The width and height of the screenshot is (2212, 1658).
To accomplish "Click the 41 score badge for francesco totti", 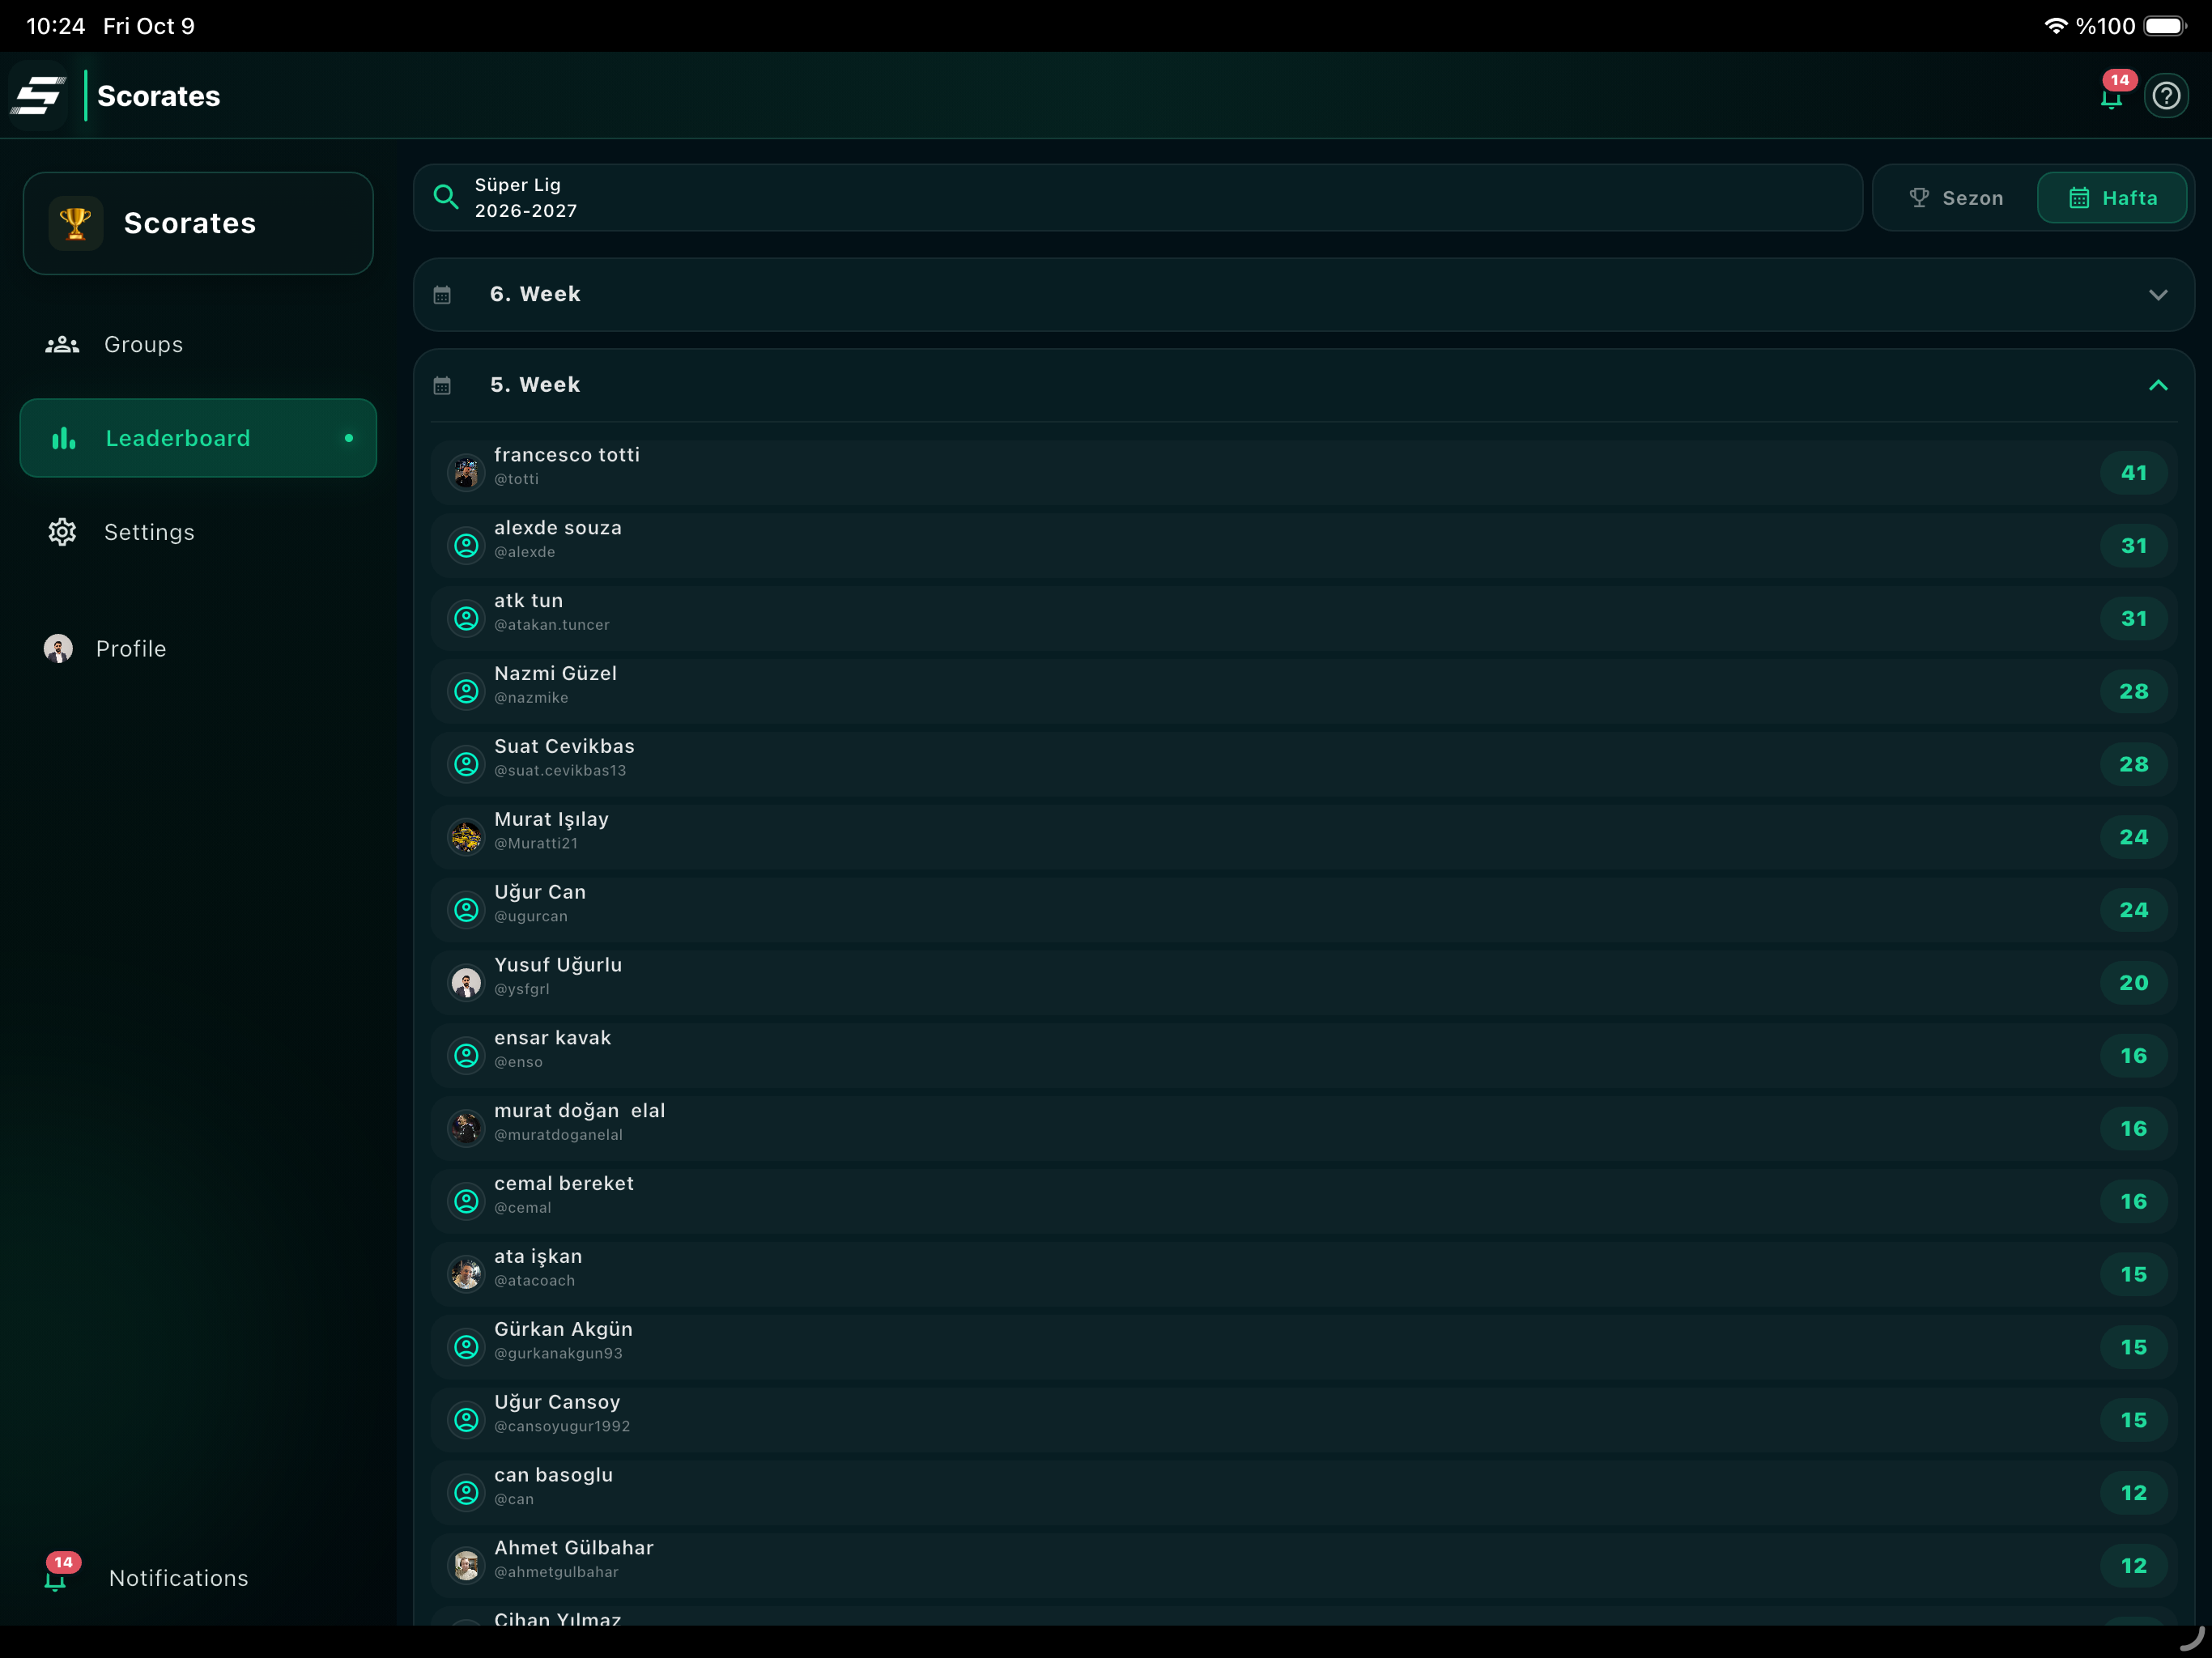I will point(2133,472).
